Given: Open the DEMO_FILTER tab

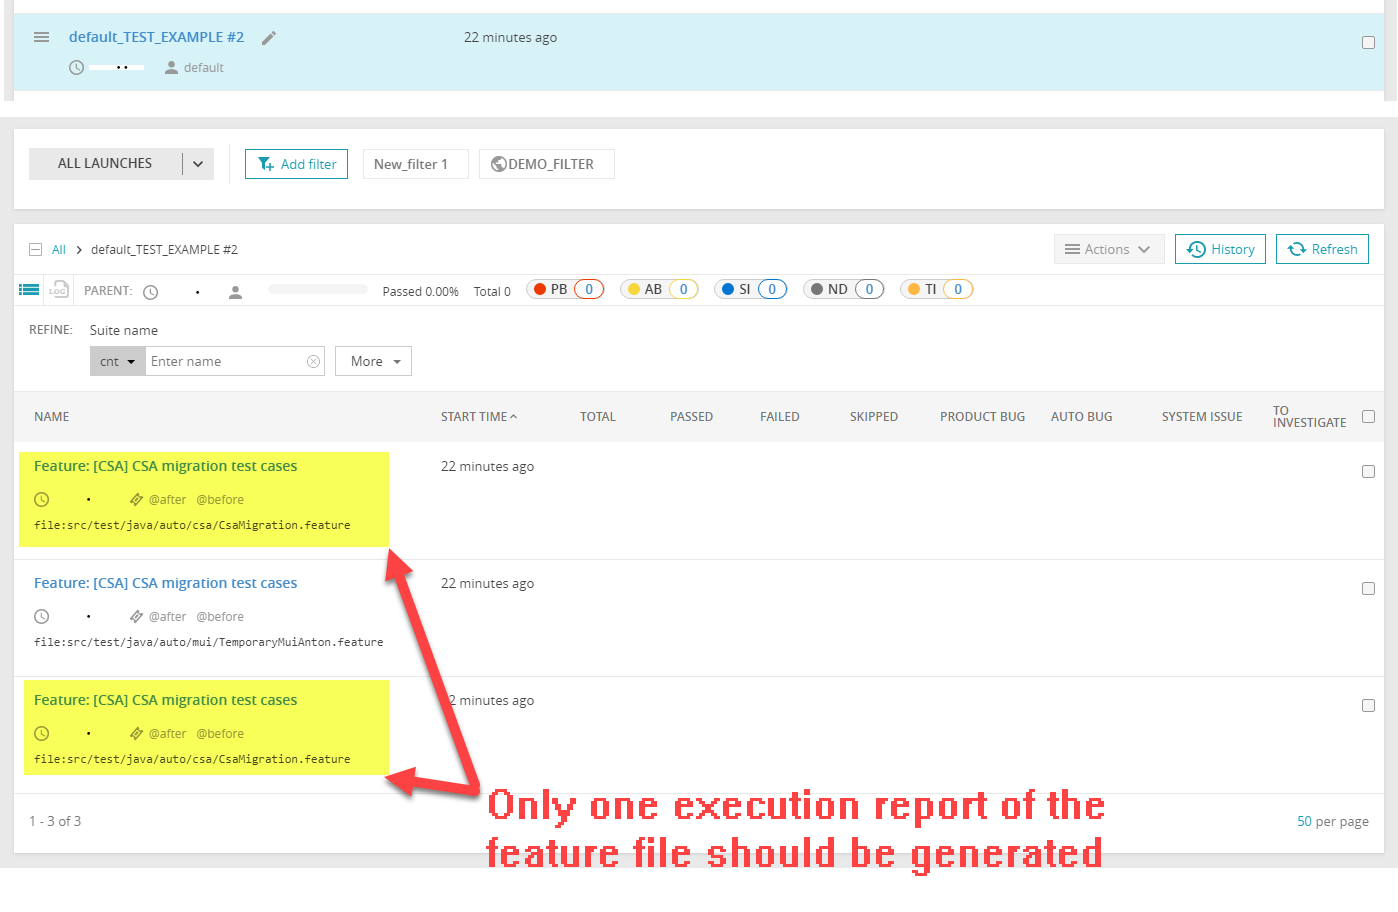Looking at the screenshot, I should [546, 163].
